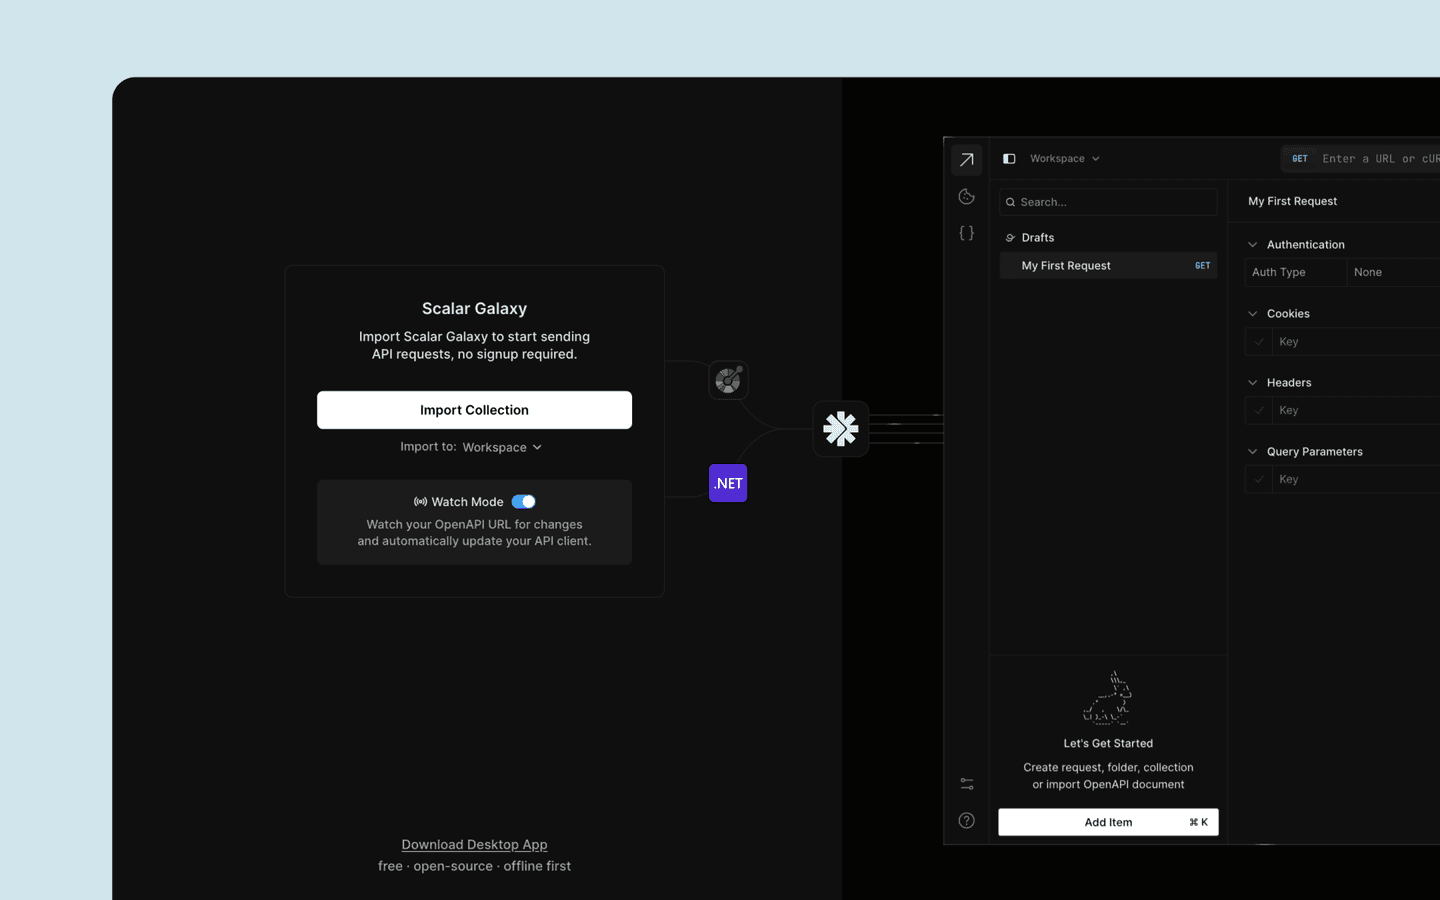Open the environment braces icon in sidebar
This screenshot has height=900, width=1440.
coord(966,233)
